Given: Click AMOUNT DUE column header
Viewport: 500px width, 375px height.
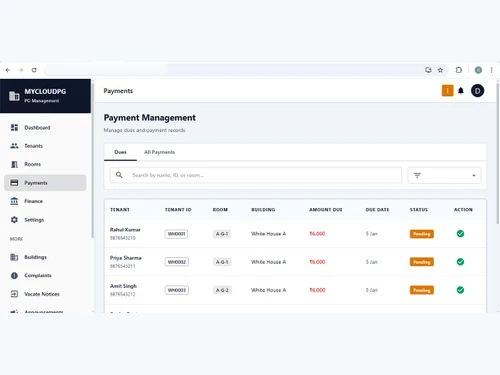Looking at the screenshot, I should point(326,210).
